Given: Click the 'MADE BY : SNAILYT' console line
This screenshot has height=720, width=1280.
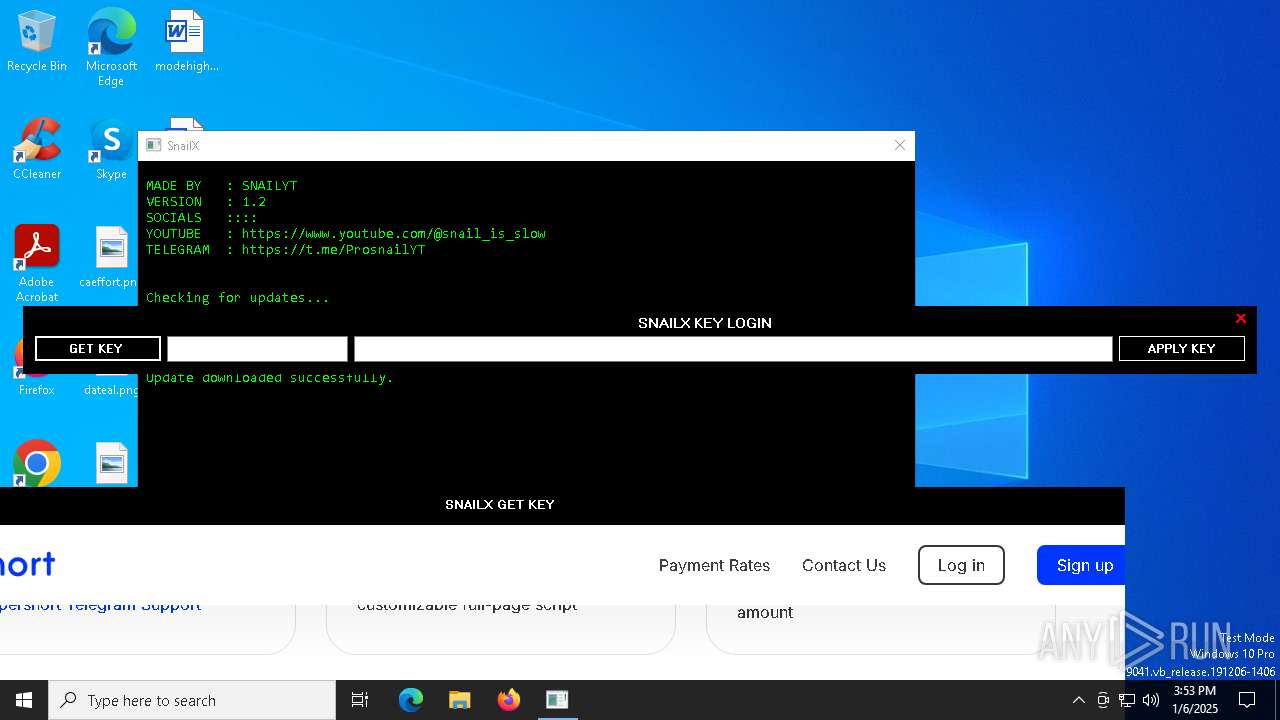Looking at the screenshot, I should 221,185.
